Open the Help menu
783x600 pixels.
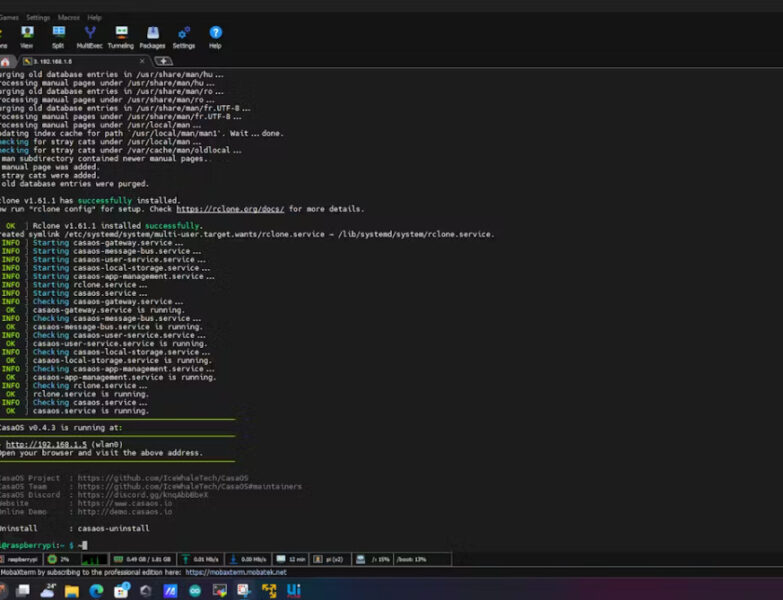point(94,17)
